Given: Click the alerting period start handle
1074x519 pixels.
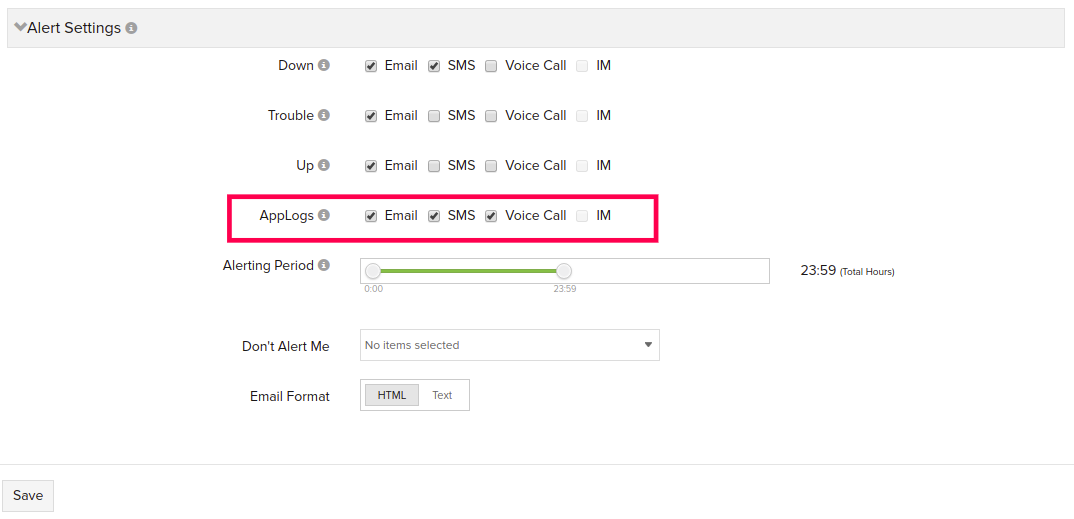Looking at the screenshot, I should [x=373, y=271].
